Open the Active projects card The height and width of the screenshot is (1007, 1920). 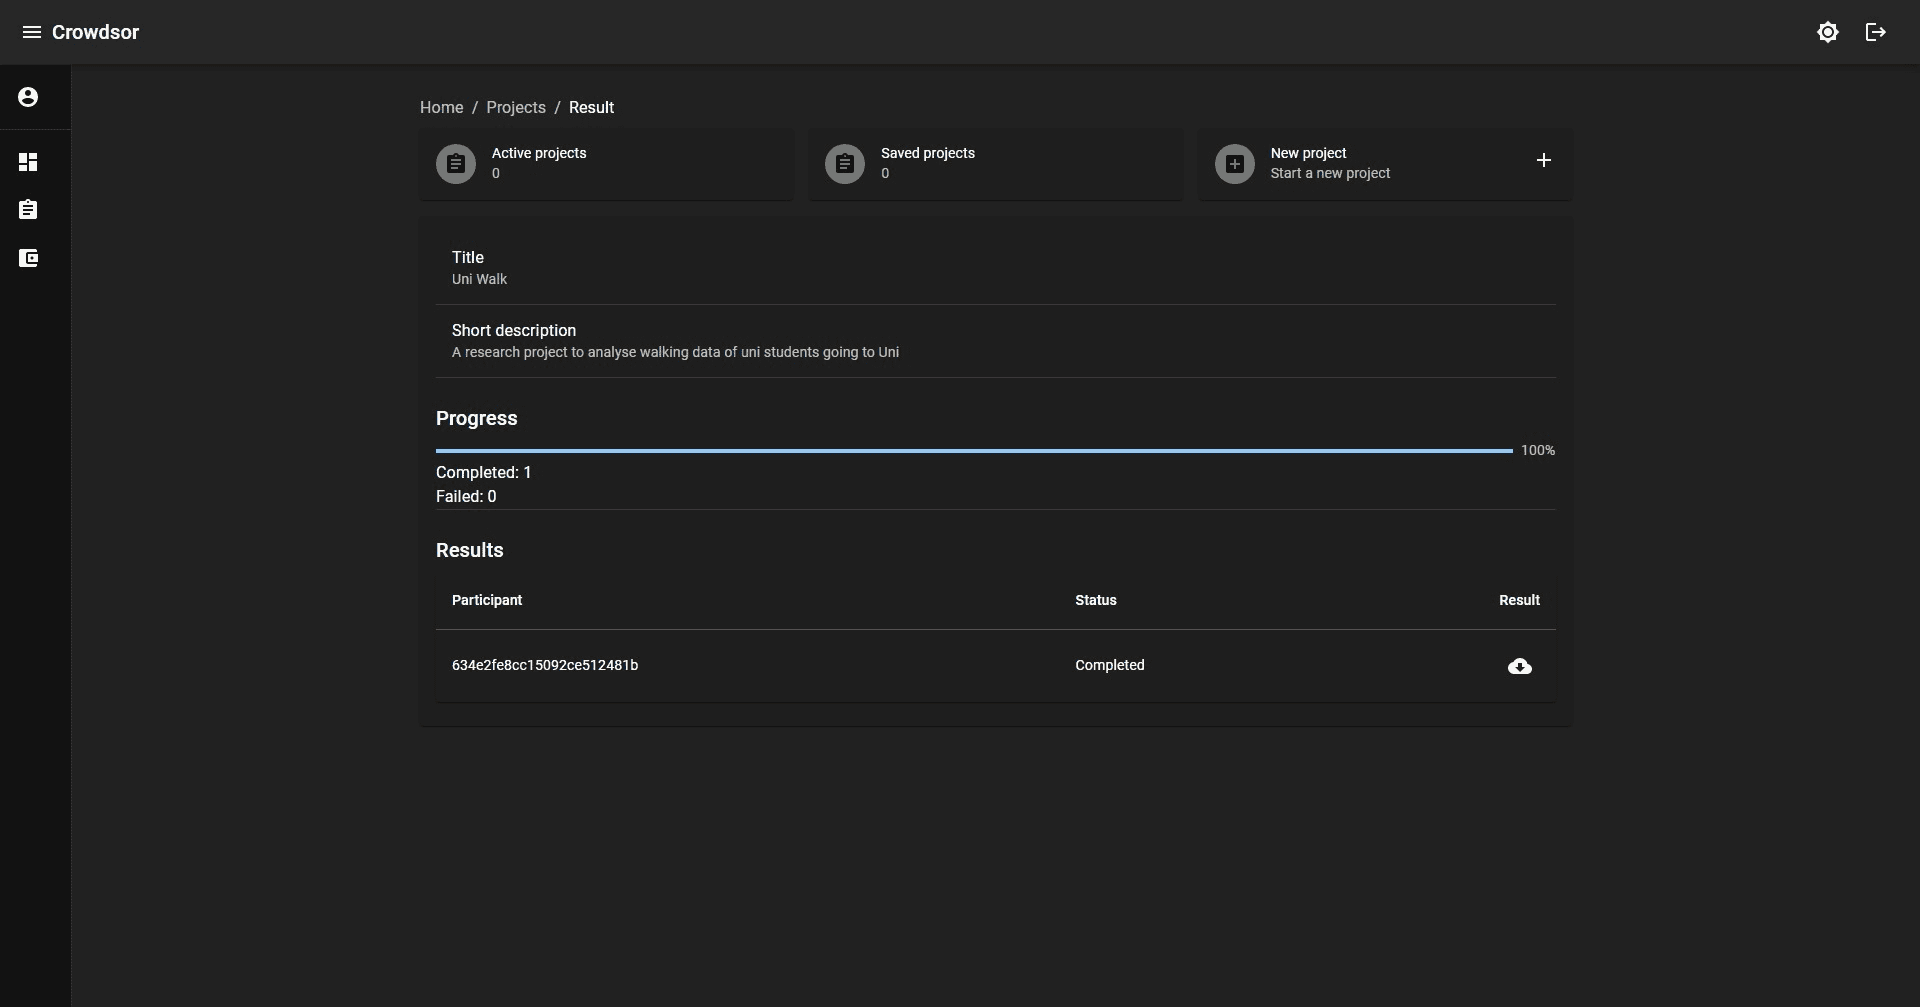coord(620,164)
